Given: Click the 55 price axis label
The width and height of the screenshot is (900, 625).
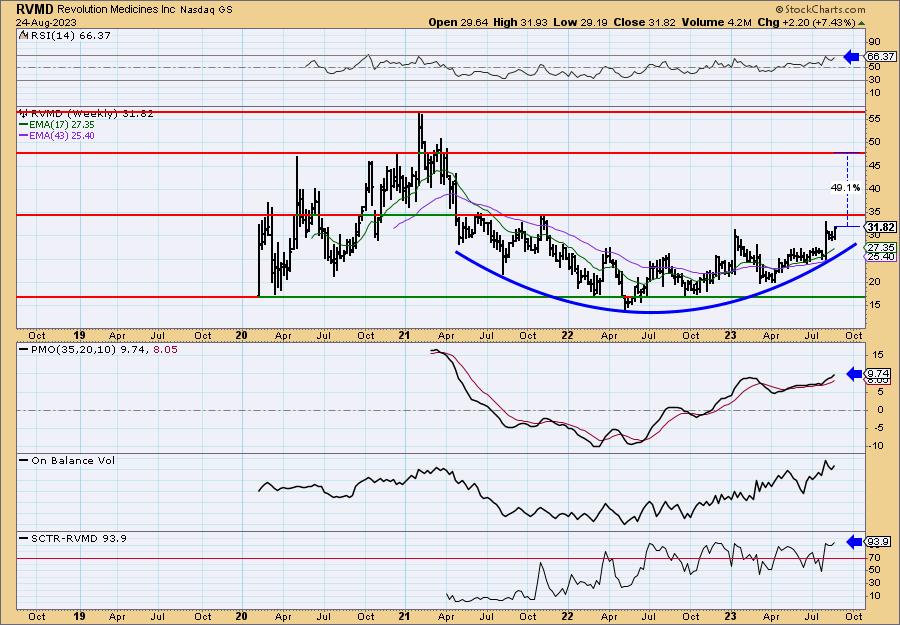Looking at the screenshot, I should [x=875, y=118].
